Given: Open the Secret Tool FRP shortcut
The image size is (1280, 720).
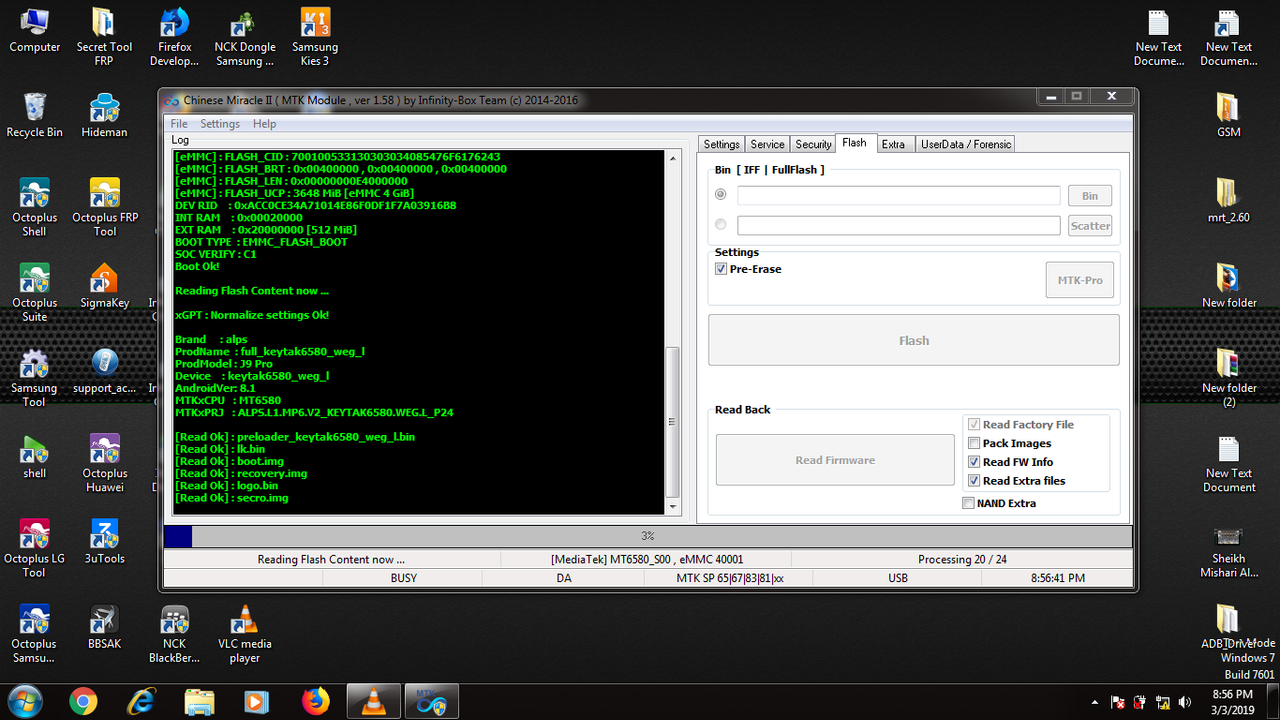Looking at the screenshot, I should [x=104, y=36].
